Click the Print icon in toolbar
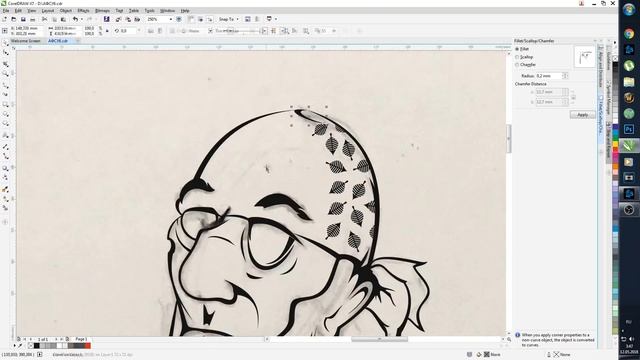Viewport: 640px width, 360px height. [33, 19]
